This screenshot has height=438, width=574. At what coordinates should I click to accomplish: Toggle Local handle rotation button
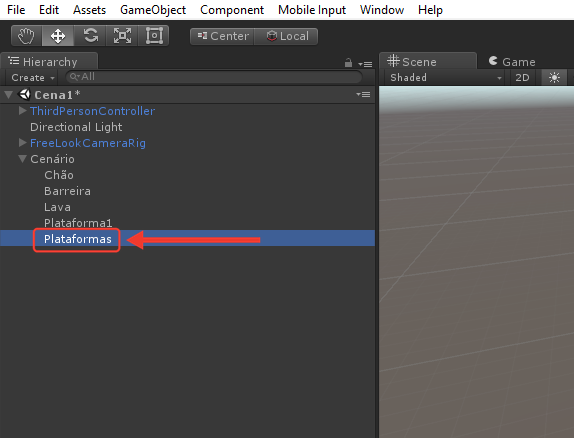point(286,36)
